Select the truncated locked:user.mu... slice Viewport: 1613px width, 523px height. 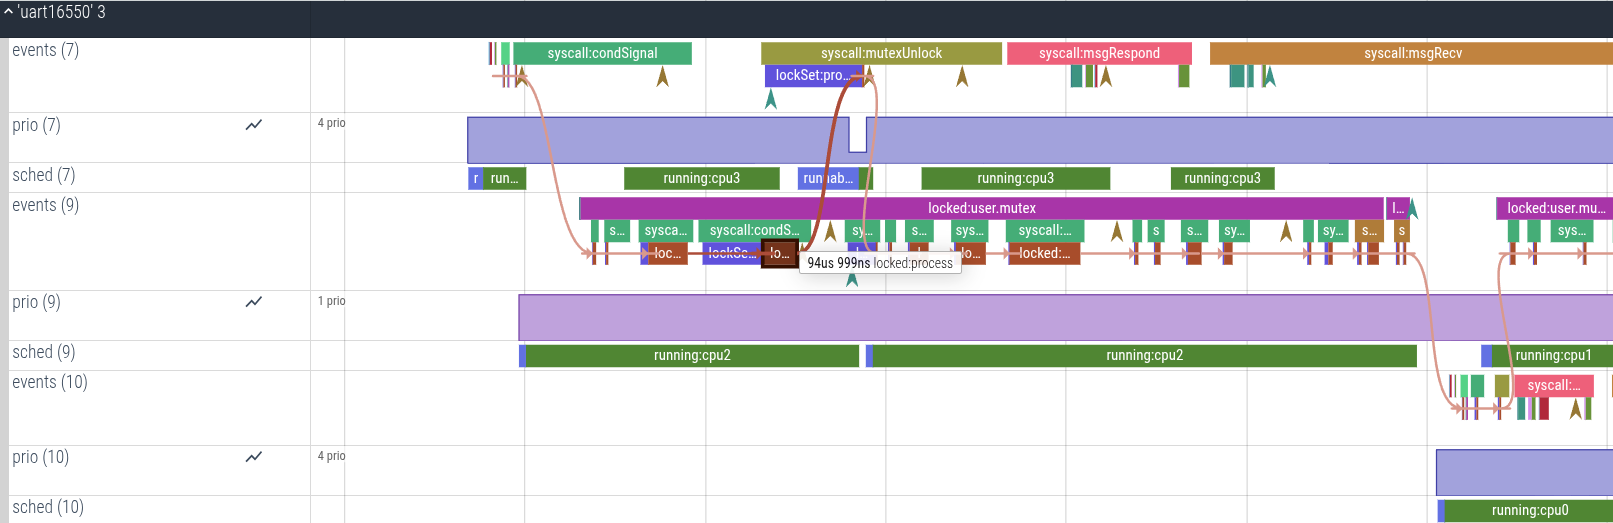point(1554,208)
